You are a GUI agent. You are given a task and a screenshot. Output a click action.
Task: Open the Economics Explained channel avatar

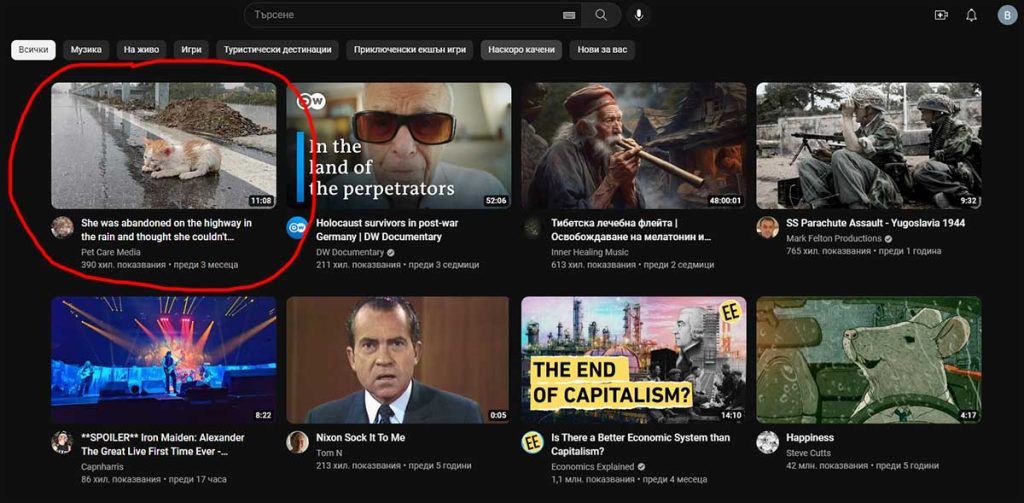[532, 442]
